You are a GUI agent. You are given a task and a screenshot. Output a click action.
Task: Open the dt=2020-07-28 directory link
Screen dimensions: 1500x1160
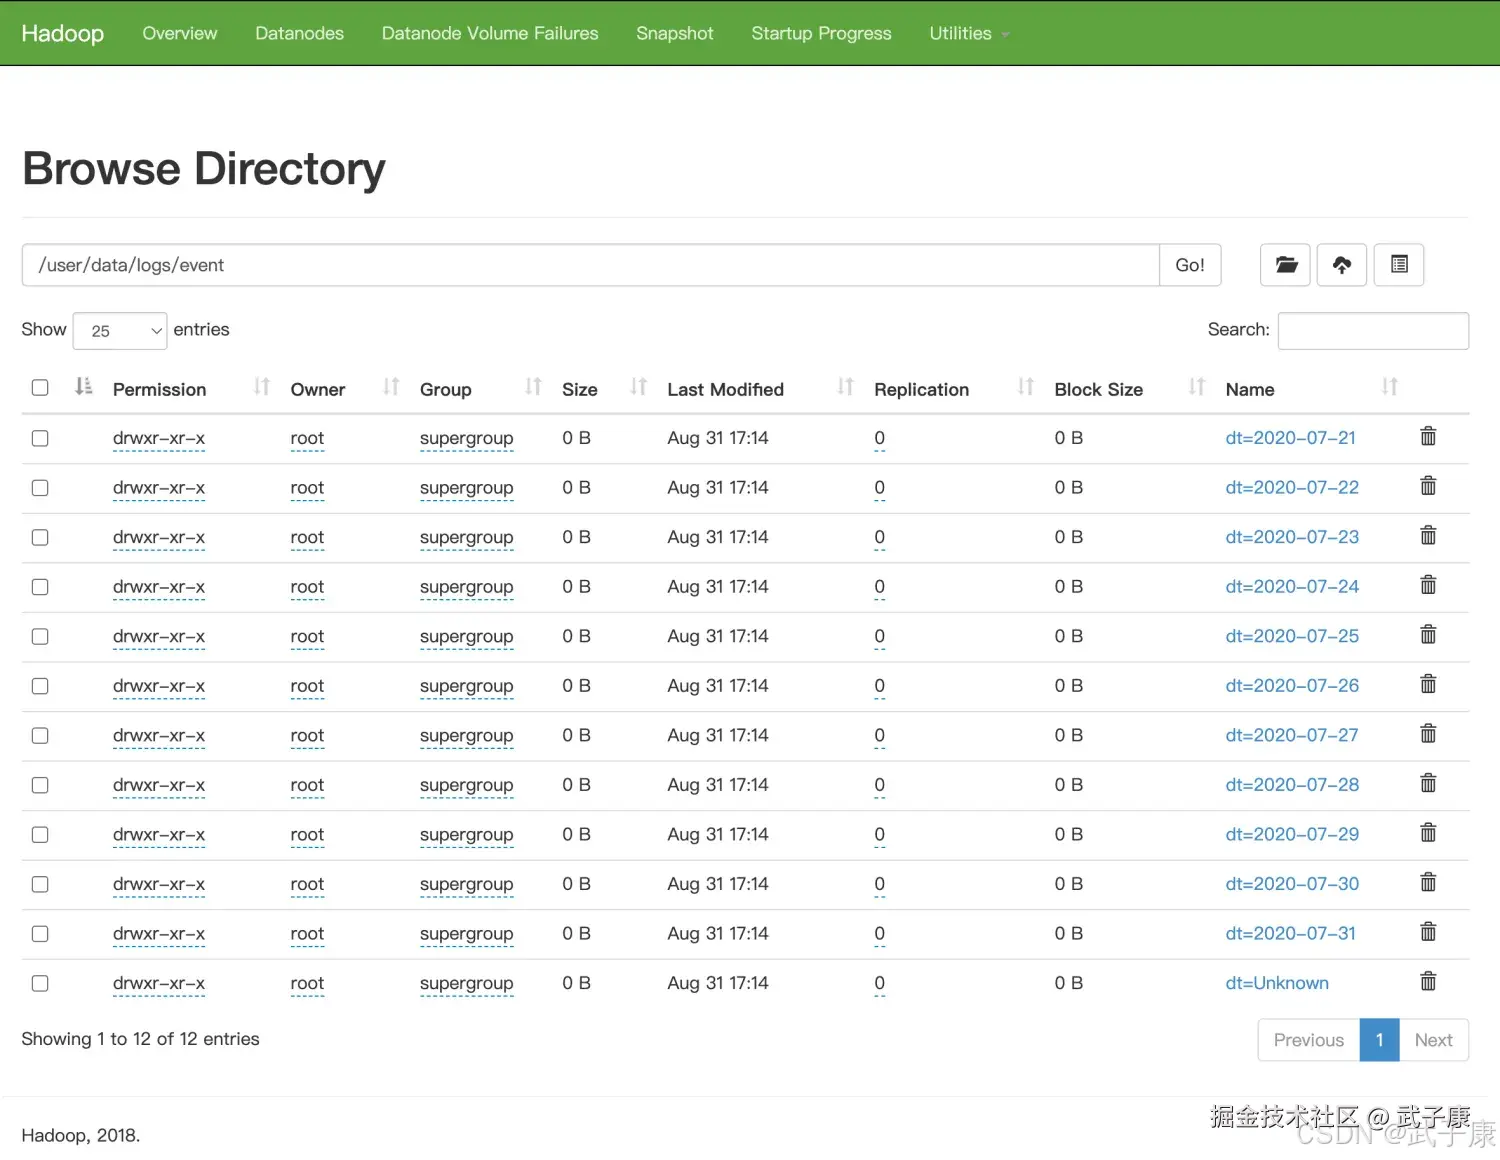pyautogui.click(x=1292, y=785)
